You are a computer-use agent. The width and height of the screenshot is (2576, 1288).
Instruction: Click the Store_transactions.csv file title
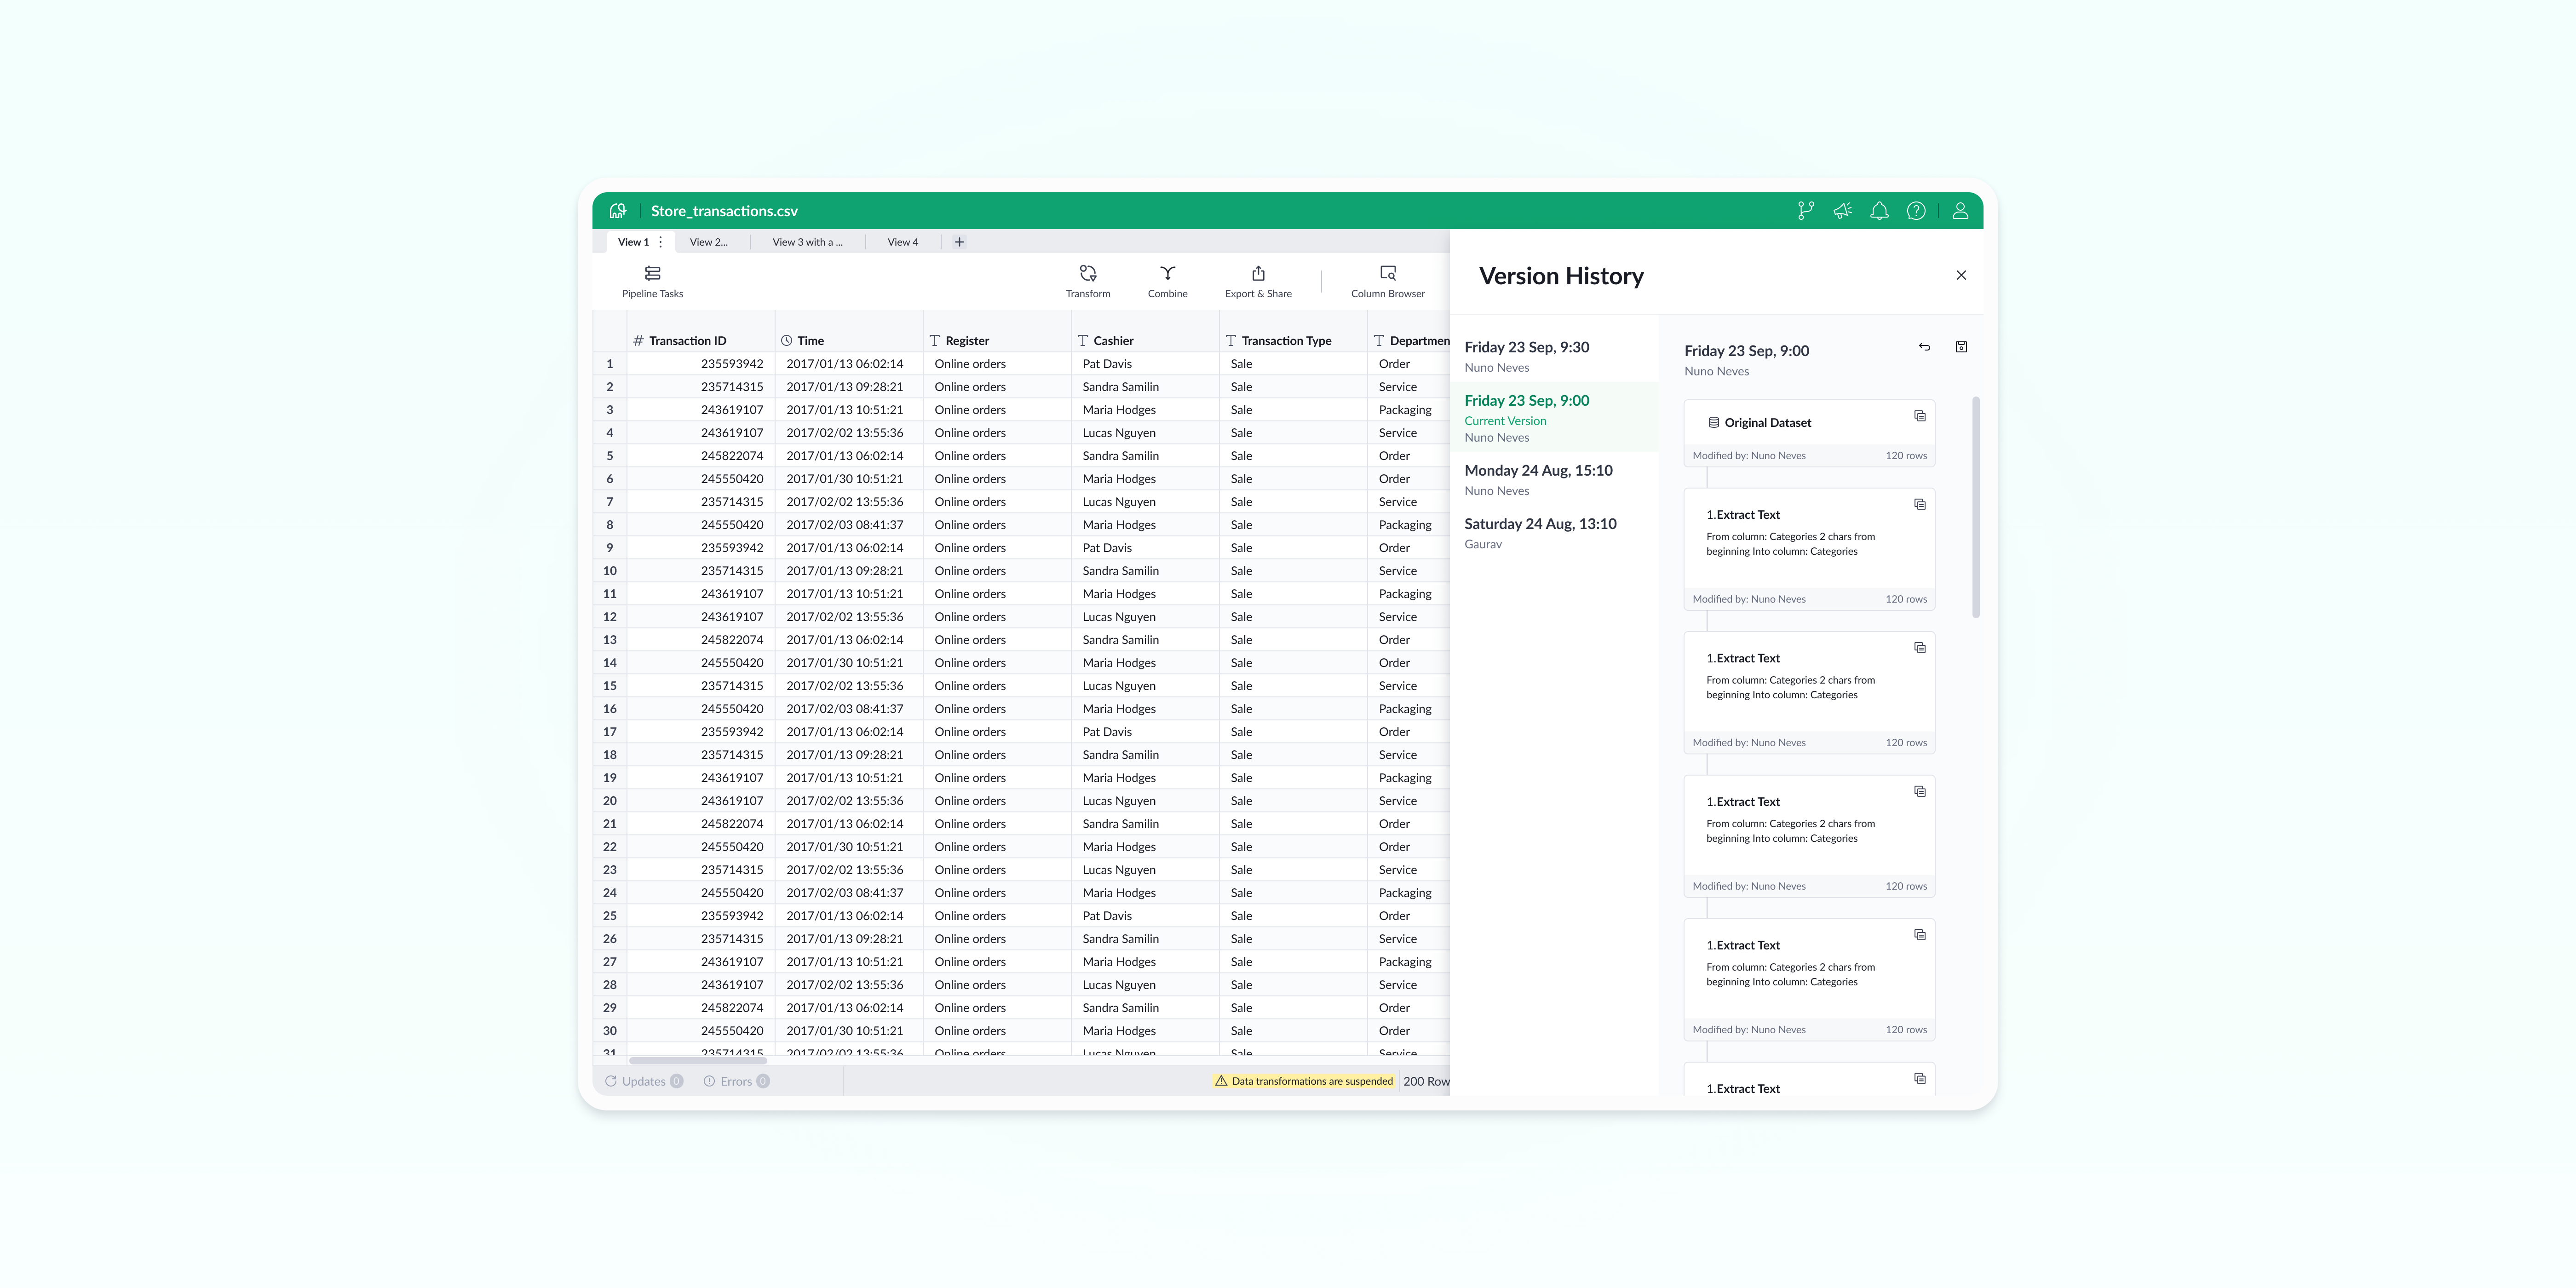pyautogui.click(x=724, y=211)
